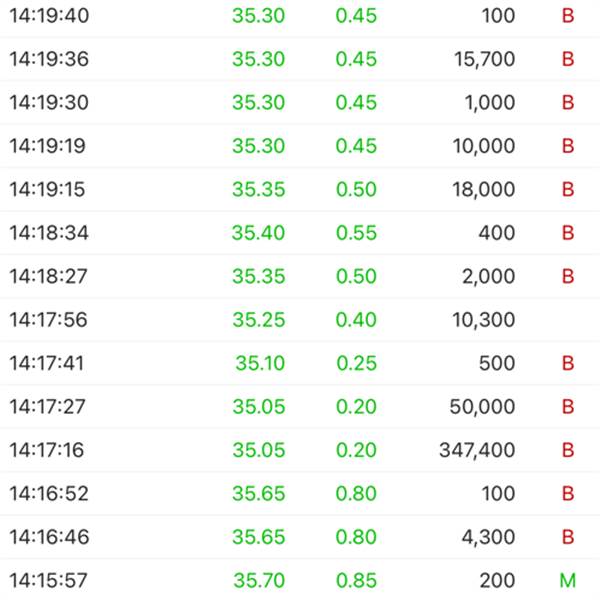
Task: Select the 14:19:40 trade row
Action: (300, 16)
